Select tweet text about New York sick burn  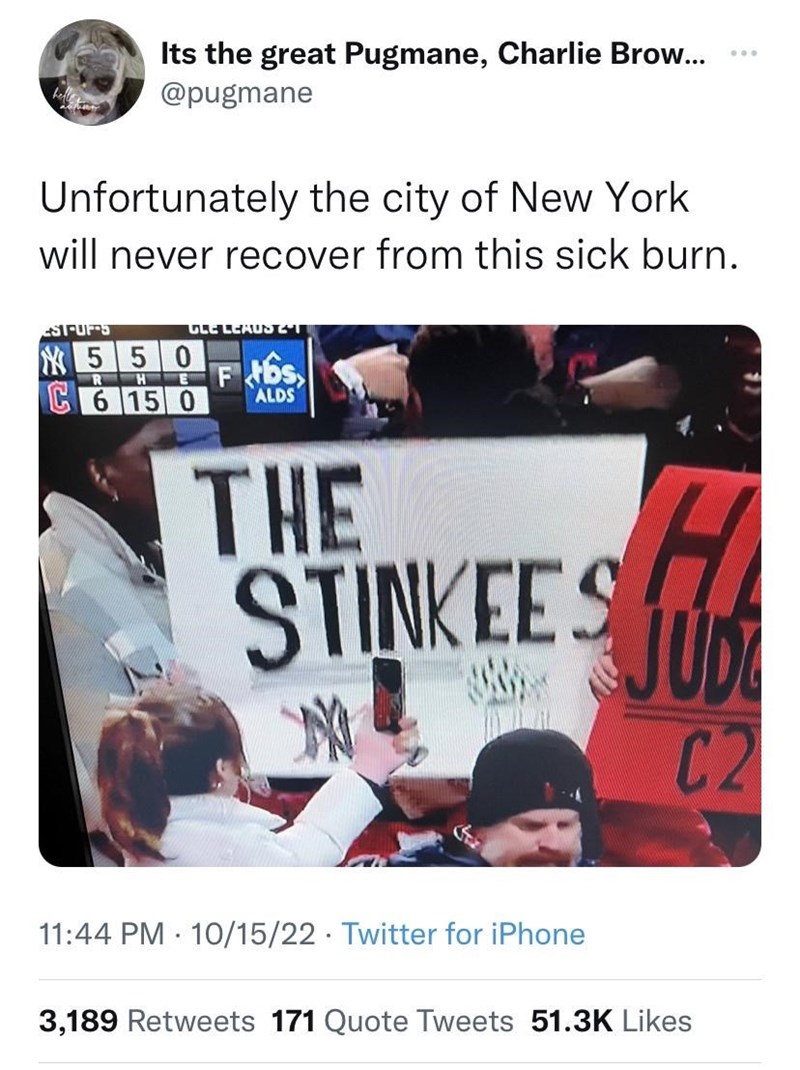click(x=389, y=227)
